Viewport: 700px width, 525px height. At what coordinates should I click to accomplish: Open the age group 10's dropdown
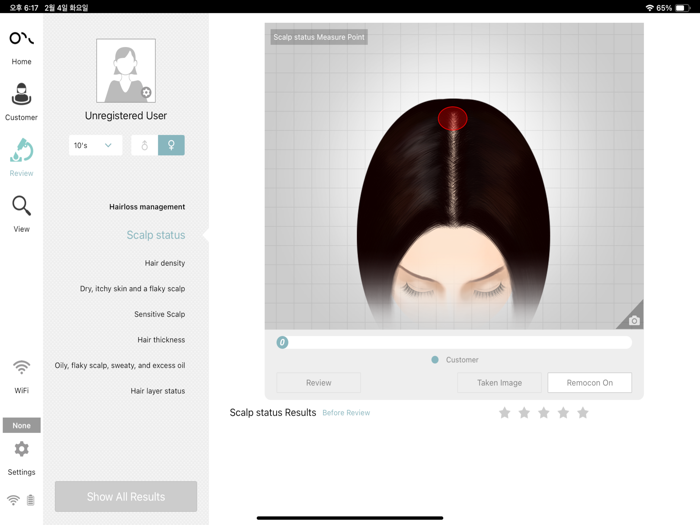click(96, 145)
